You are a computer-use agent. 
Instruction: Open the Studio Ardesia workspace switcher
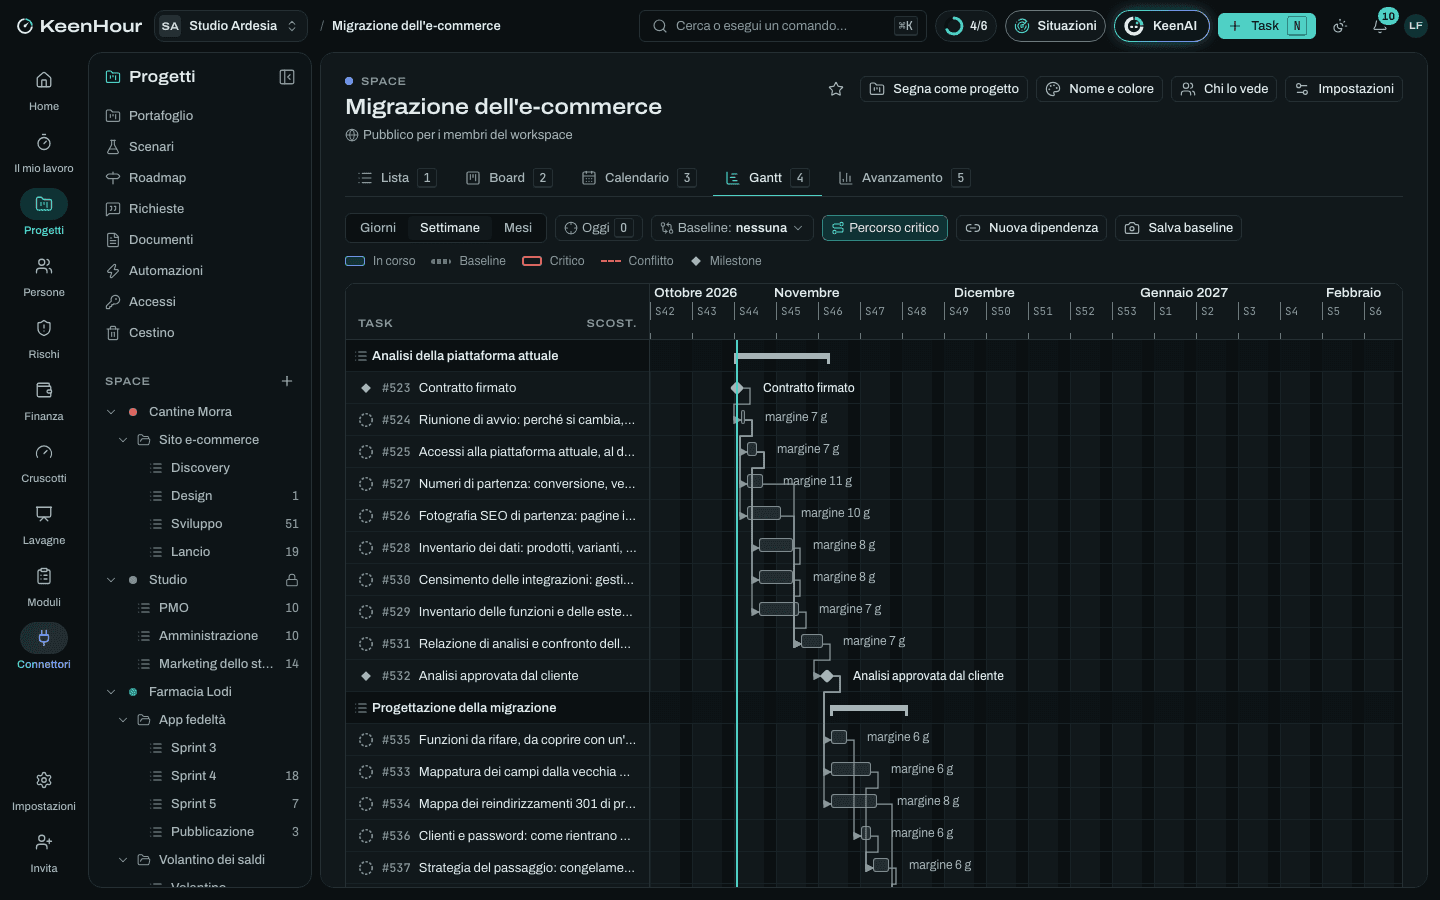(231, 26)
